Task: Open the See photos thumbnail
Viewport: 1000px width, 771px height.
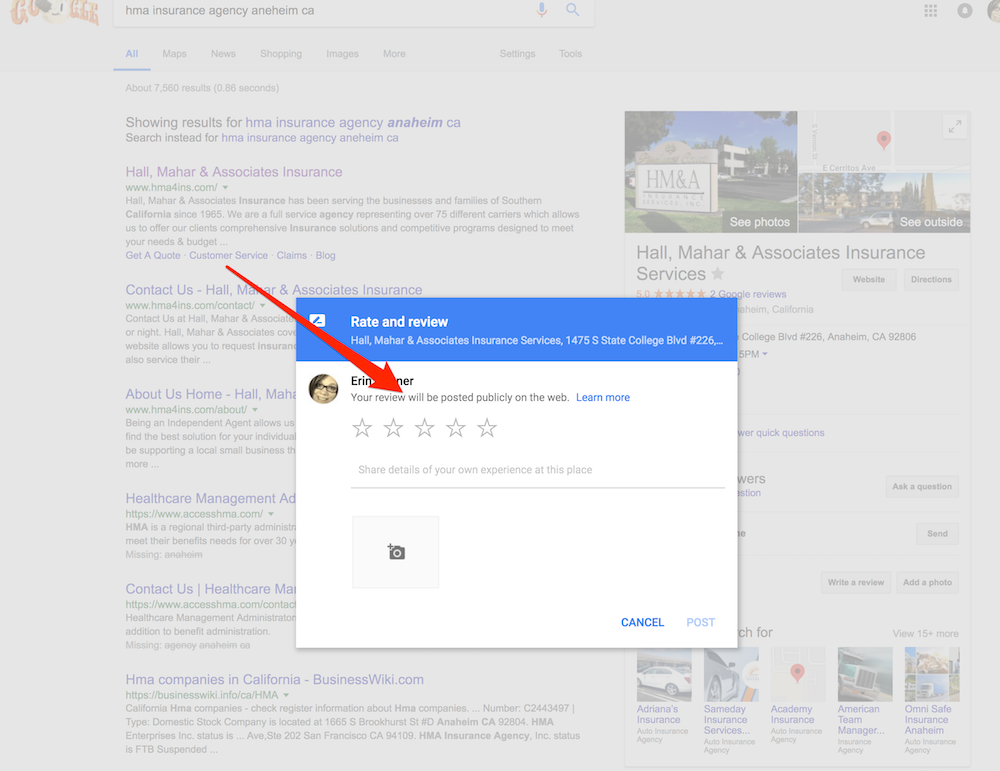Action: 710,172
